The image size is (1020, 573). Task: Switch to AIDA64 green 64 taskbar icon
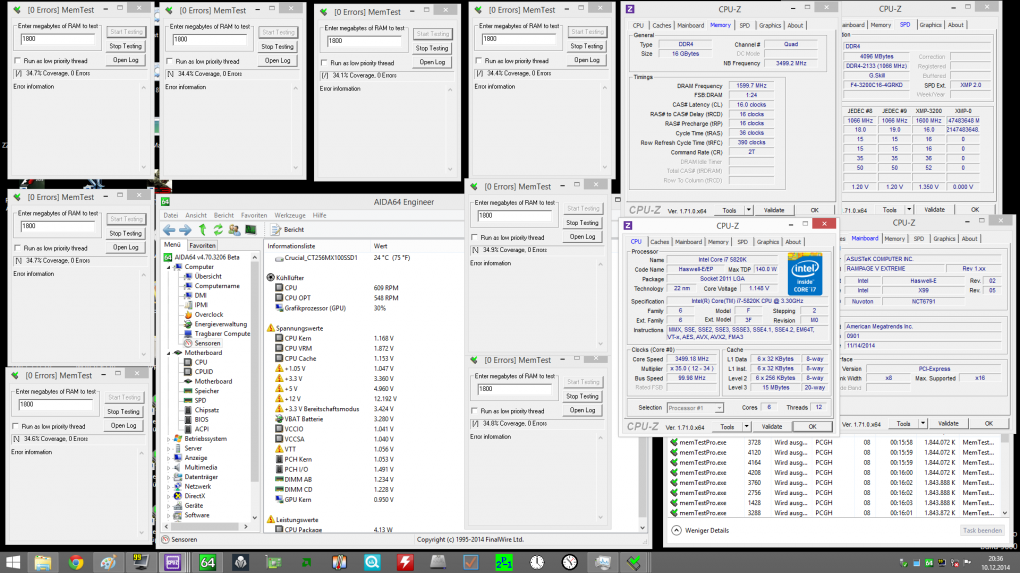tap(207, 562)
